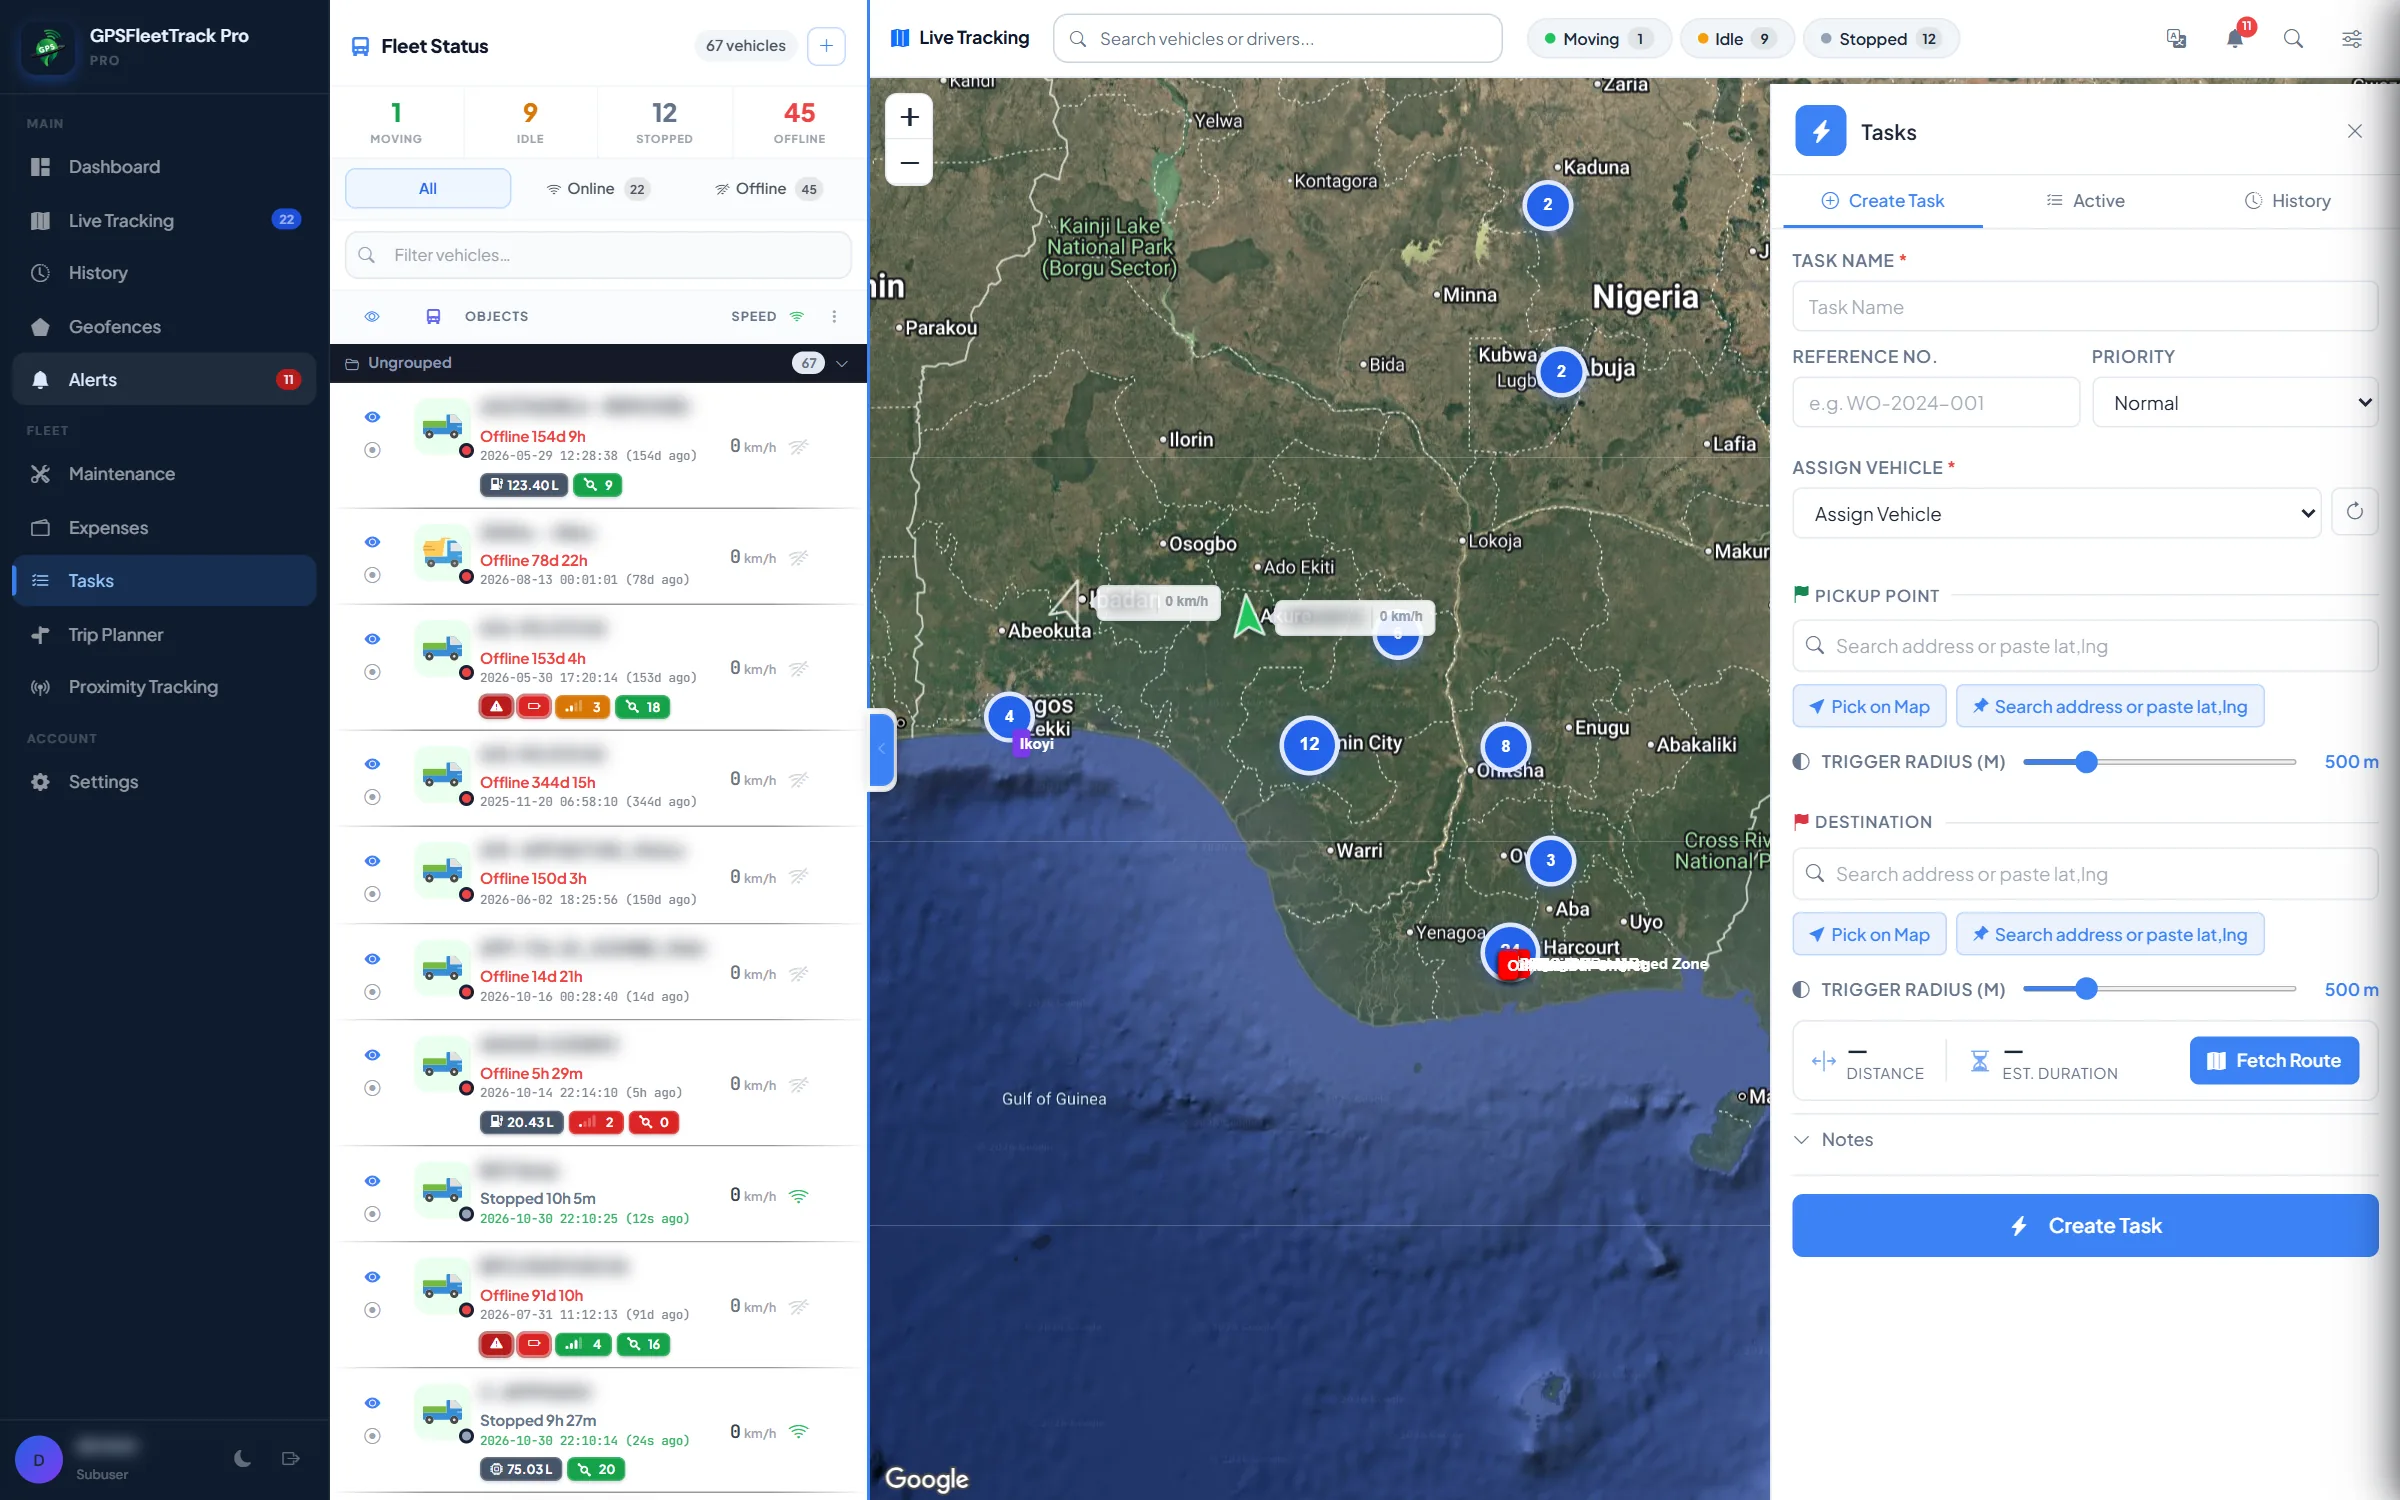Open the notifications bell with 11 badge
Image resolution: width=2400 pixels, height=1500 pixels.
click(x=2235, y=39)
